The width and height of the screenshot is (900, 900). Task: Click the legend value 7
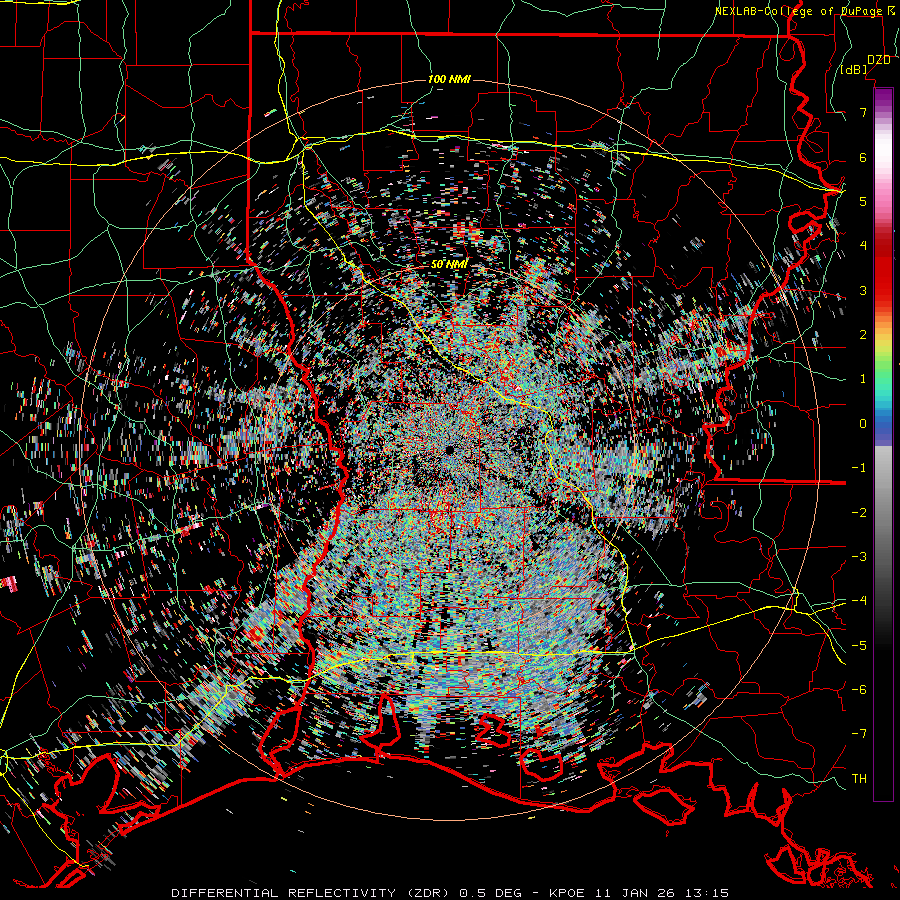[x=863, y=112]
